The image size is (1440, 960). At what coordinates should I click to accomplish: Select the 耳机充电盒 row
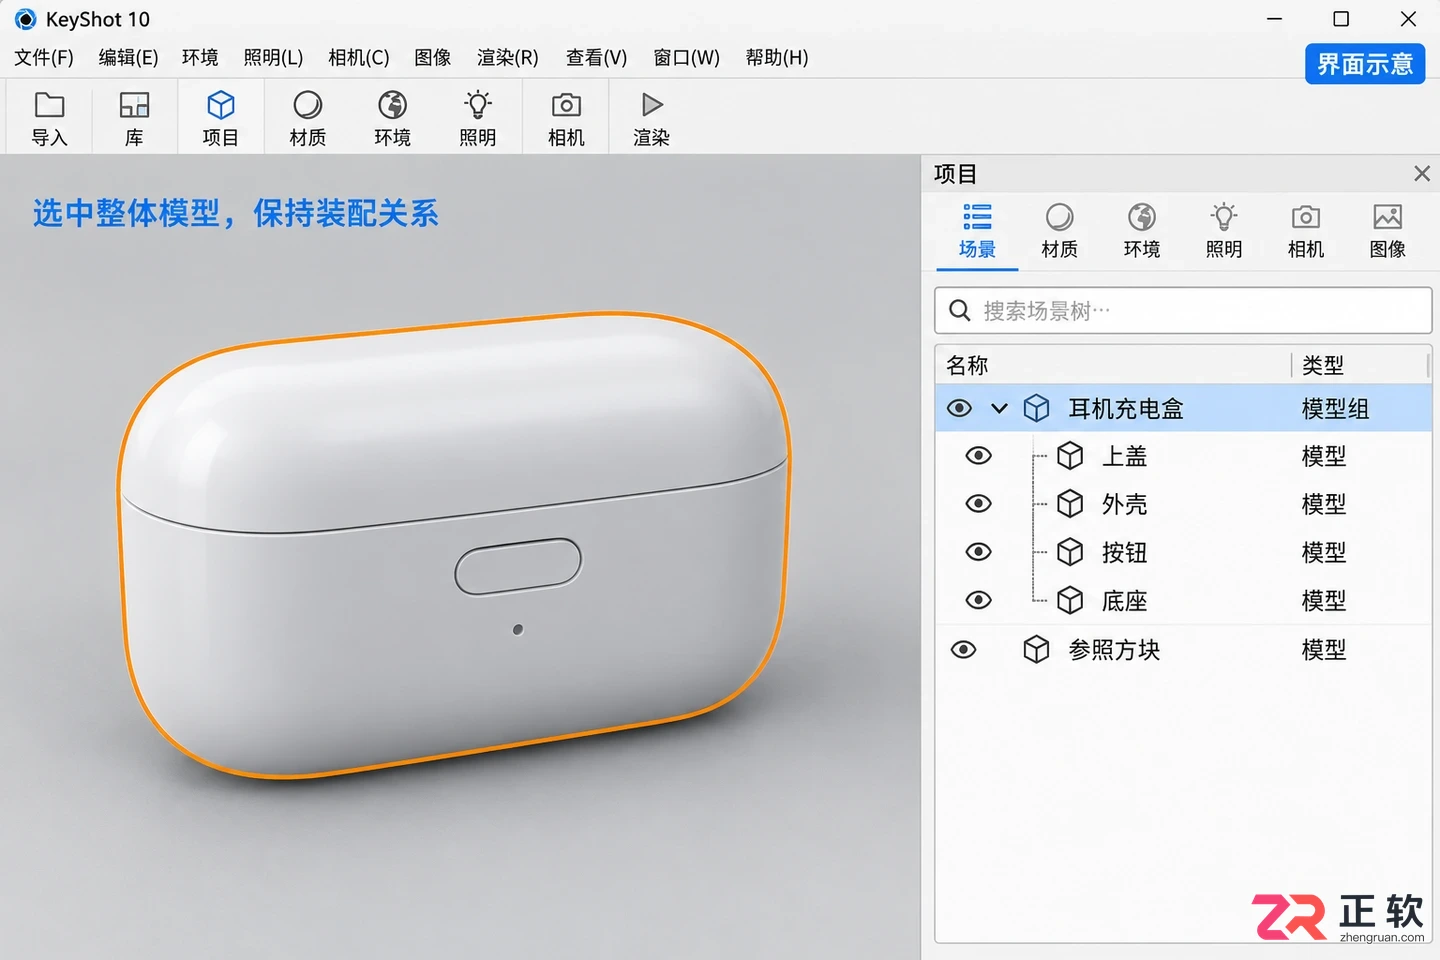(x=1183, y=408)
